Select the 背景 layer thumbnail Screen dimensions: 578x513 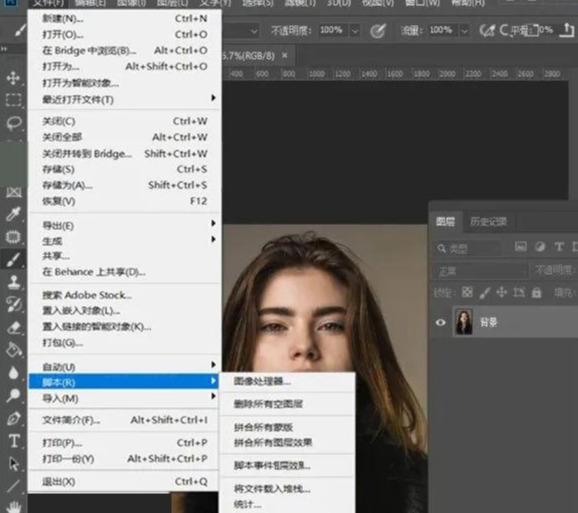click(464, 322)
